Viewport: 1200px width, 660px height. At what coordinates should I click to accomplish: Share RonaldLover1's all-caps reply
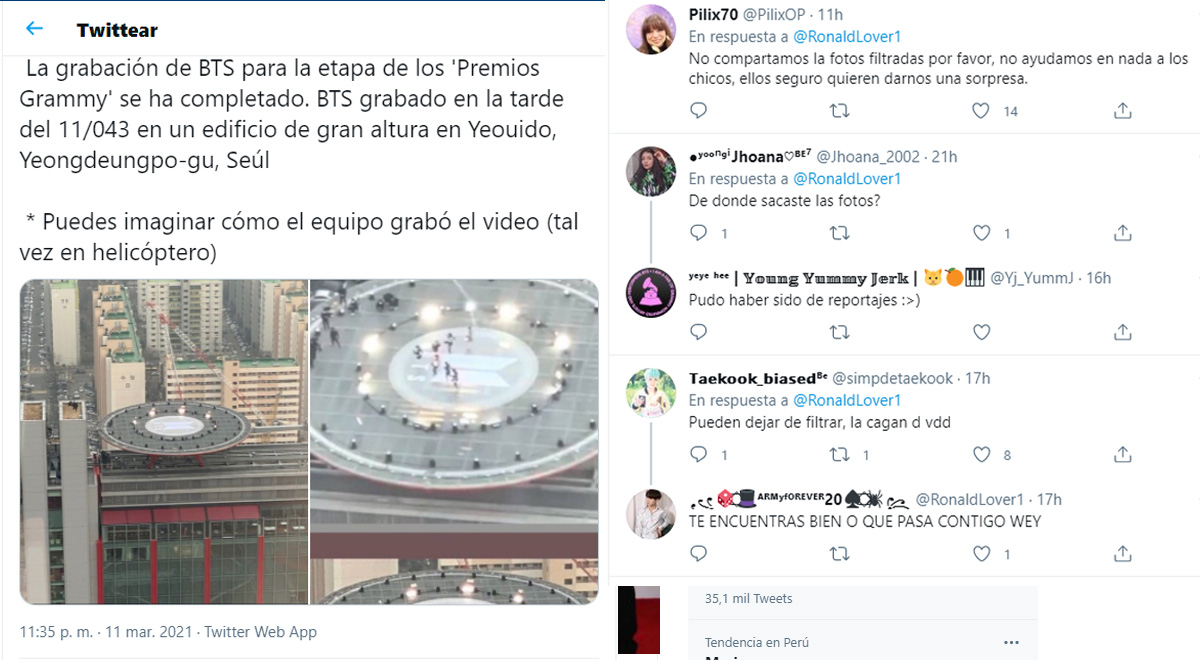point(1123,553)
